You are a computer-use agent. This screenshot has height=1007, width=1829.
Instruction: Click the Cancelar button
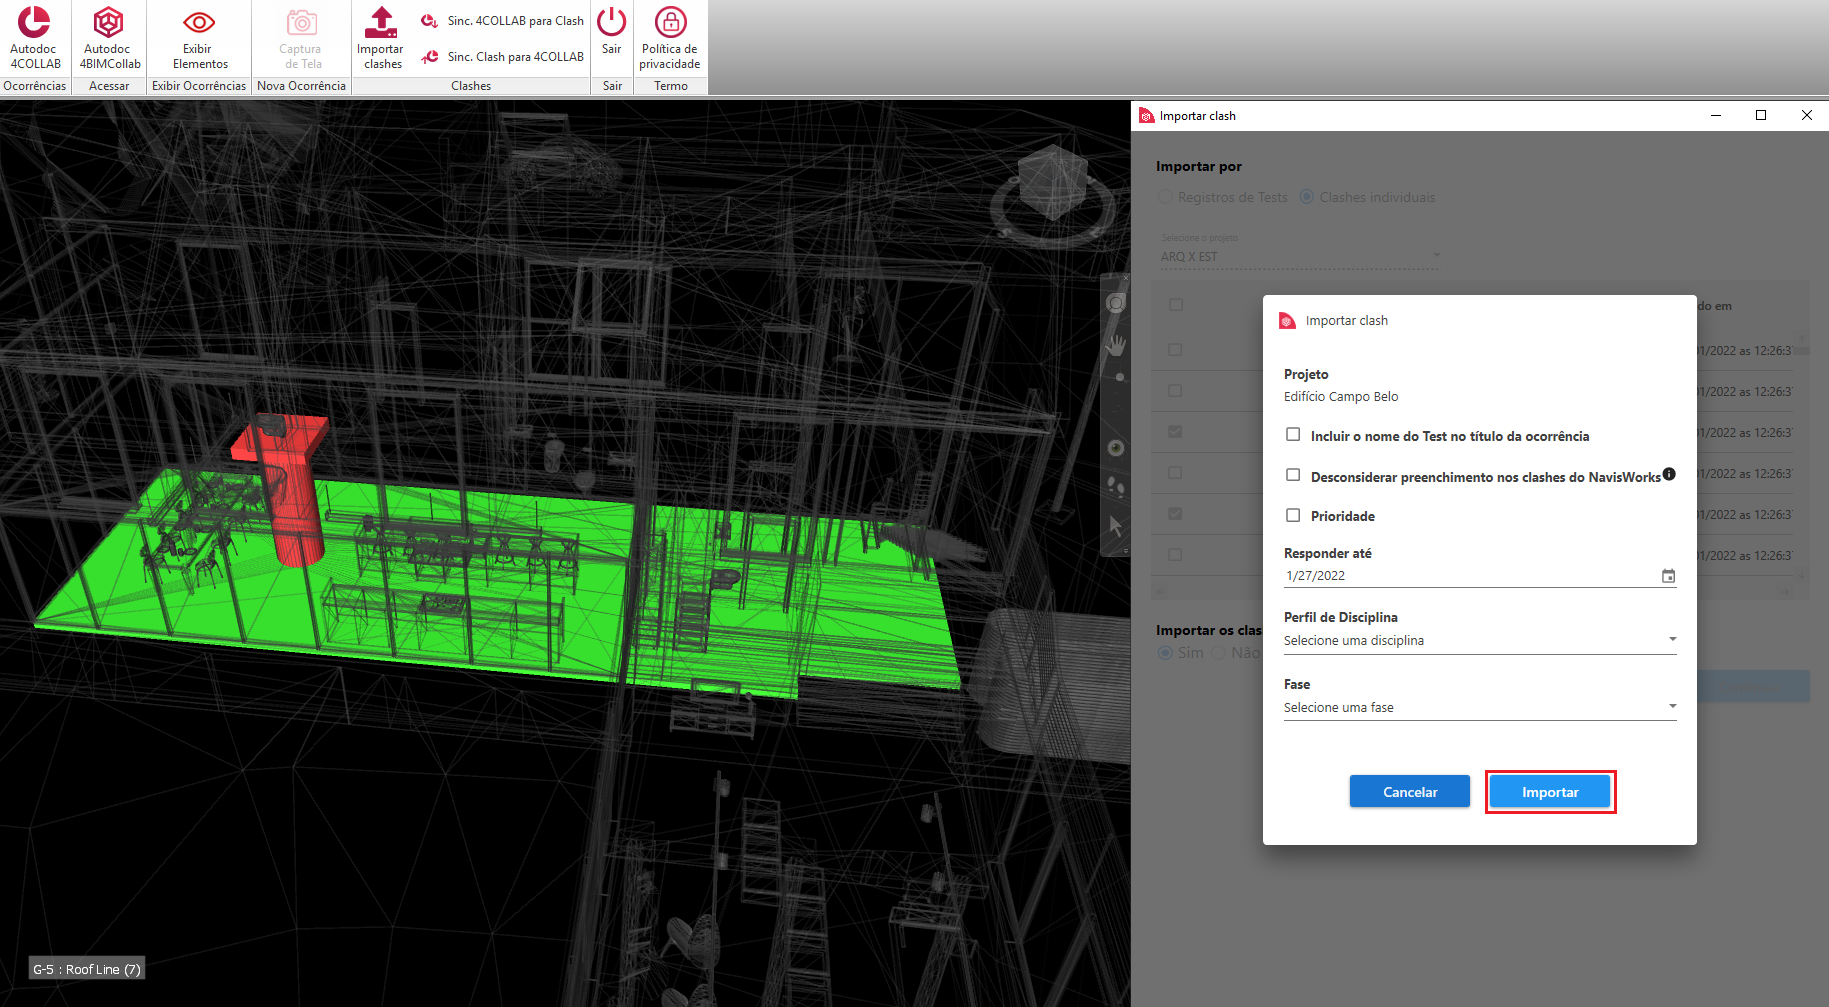pyautogui.click(x=1410, y=792)
